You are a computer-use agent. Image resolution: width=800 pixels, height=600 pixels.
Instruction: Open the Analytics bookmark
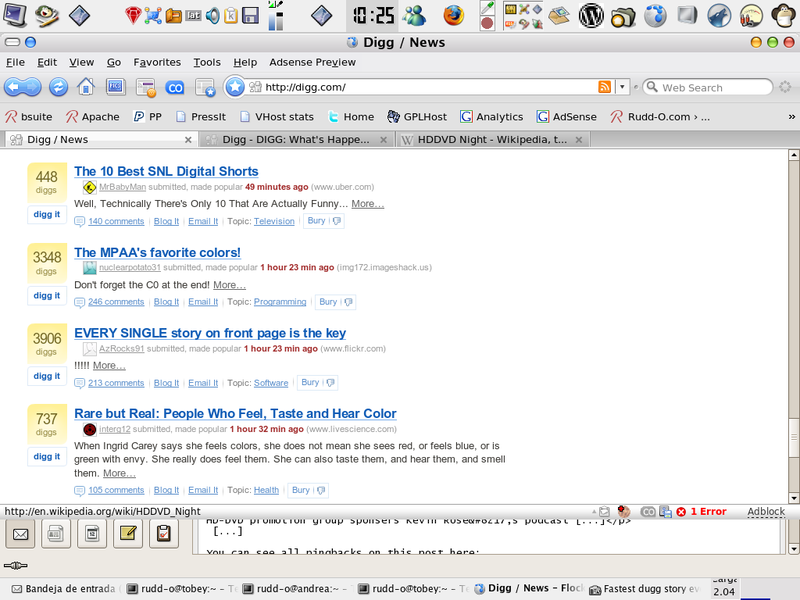click(492, 117)
